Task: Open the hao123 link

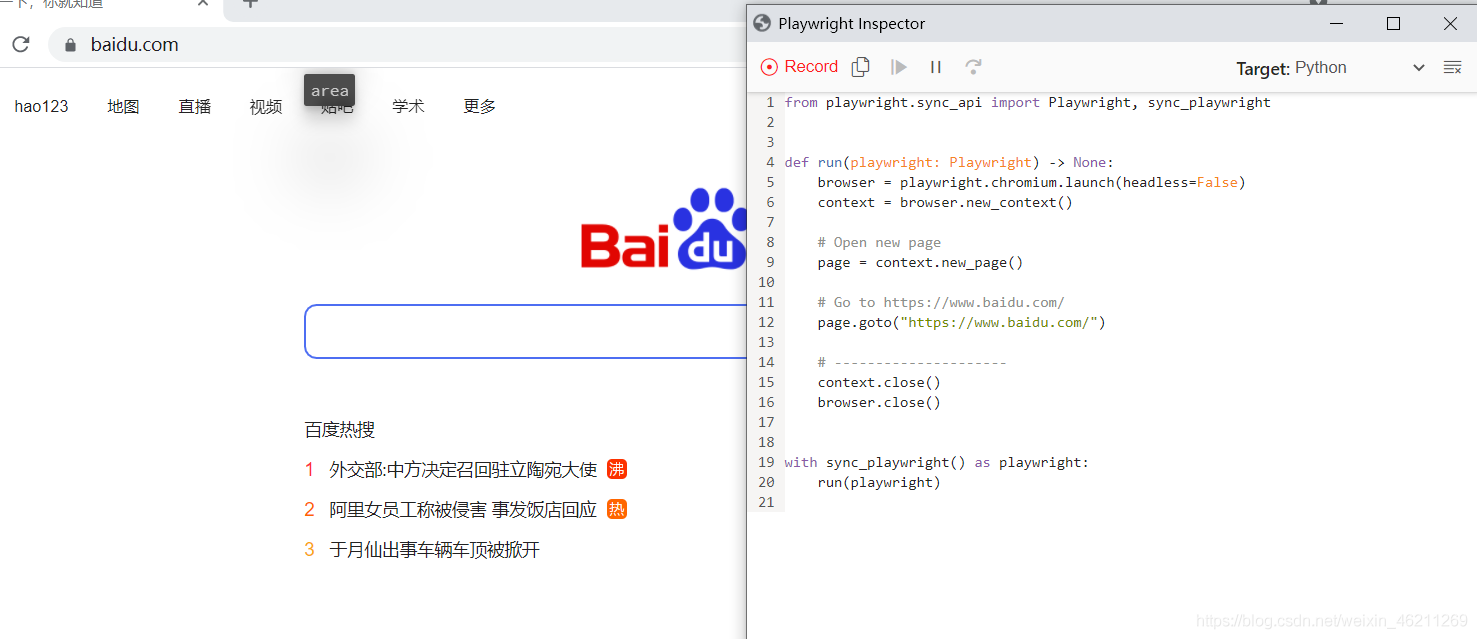Action: pos(41,106)
